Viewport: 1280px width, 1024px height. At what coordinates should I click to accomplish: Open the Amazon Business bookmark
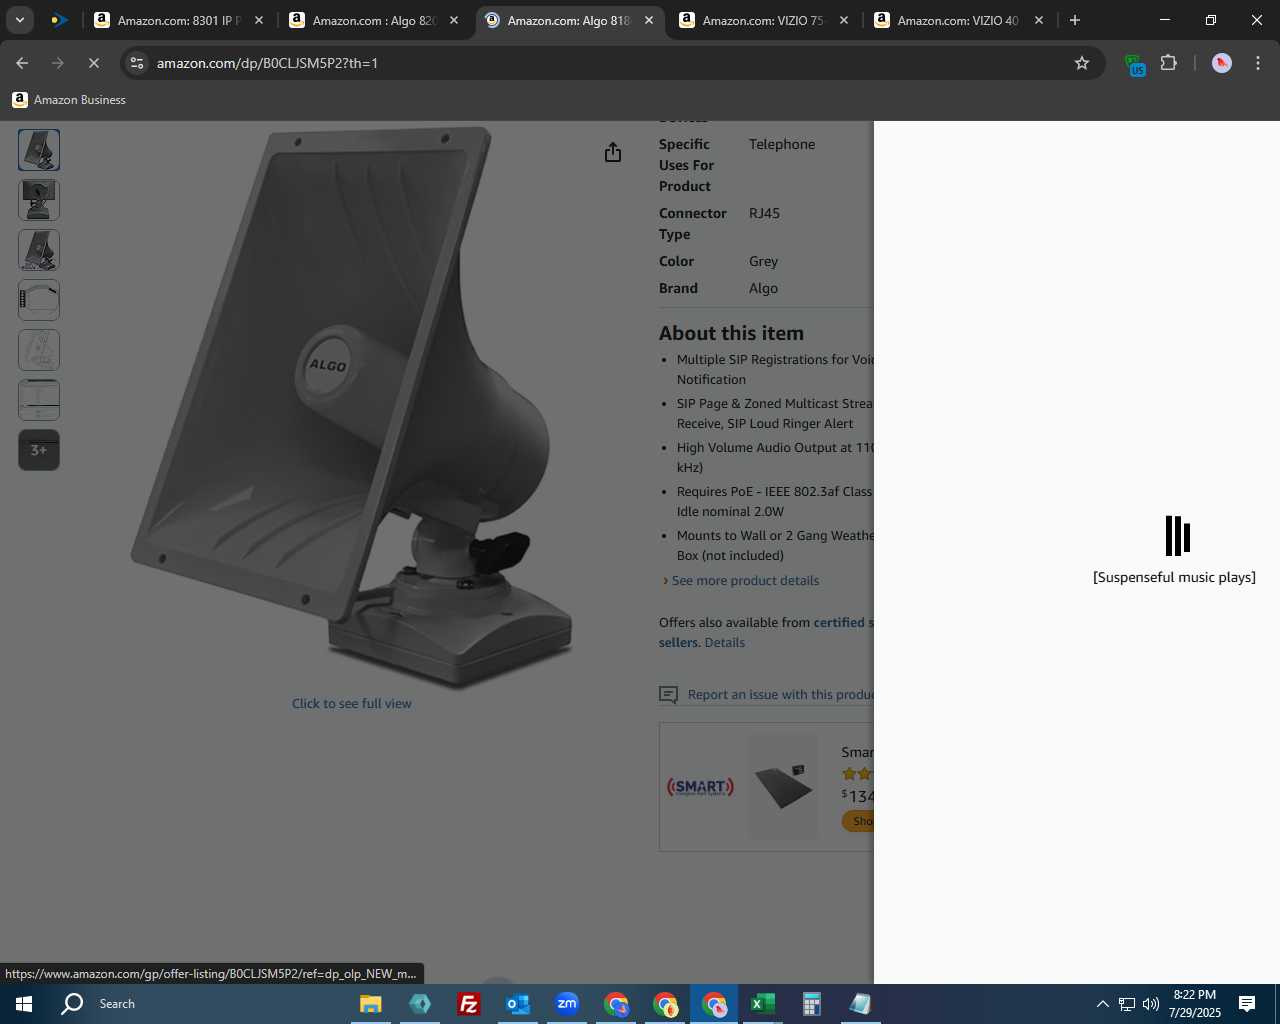coord(69,100)
